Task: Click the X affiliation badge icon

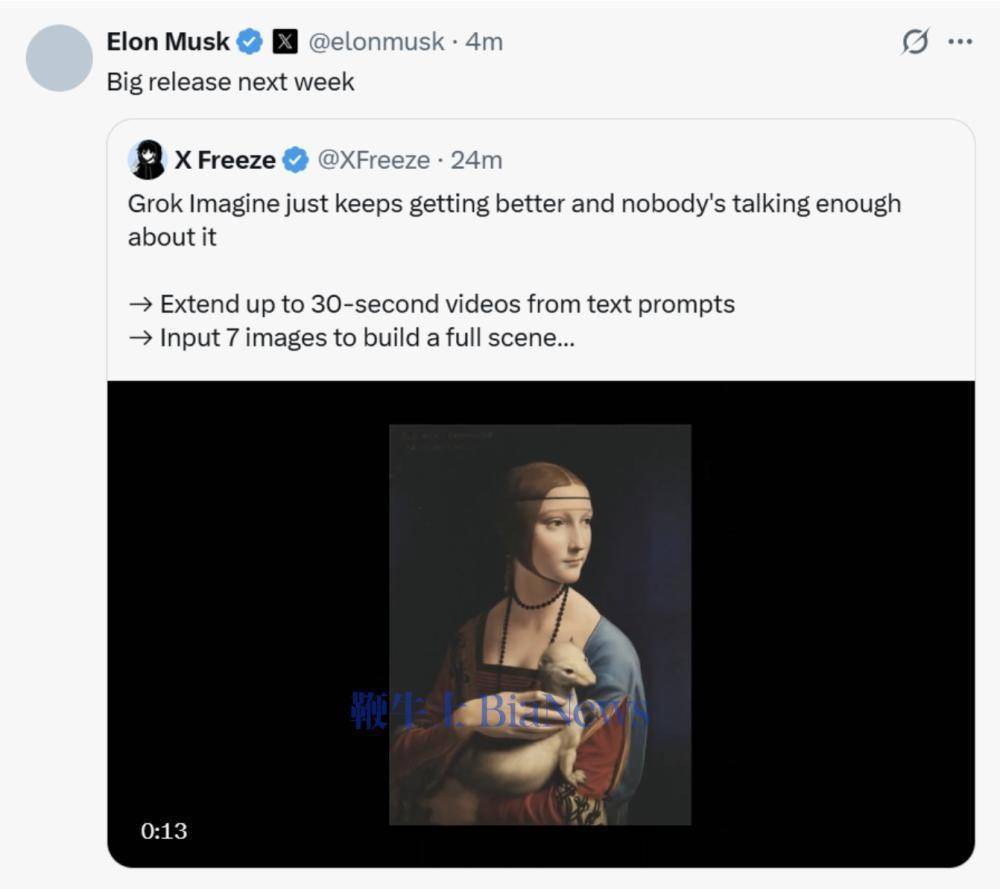Action: click(285, 42)
